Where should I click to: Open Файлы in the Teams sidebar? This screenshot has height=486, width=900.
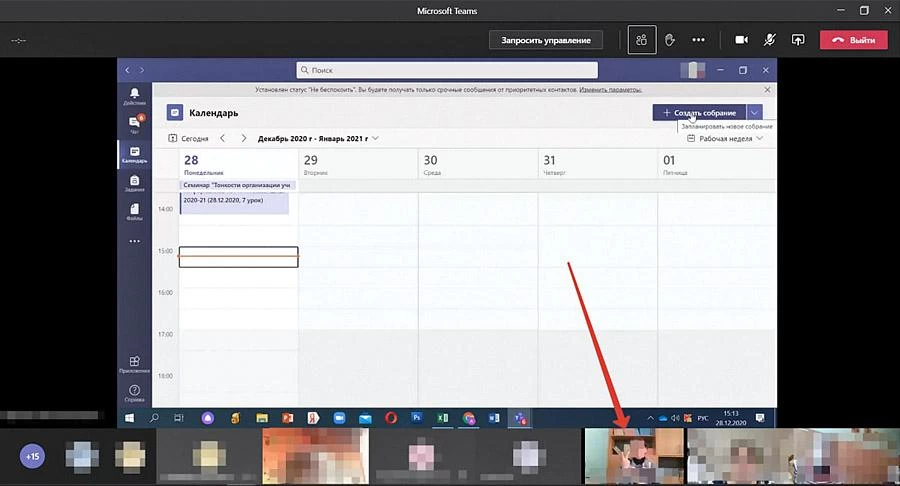134,212
